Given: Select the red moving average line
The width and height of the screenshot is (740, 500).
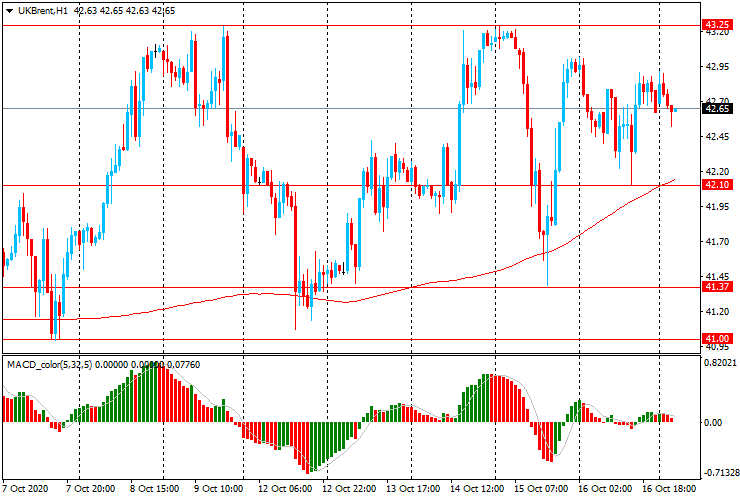Looking at the screenshot, I should pos(450,281).
